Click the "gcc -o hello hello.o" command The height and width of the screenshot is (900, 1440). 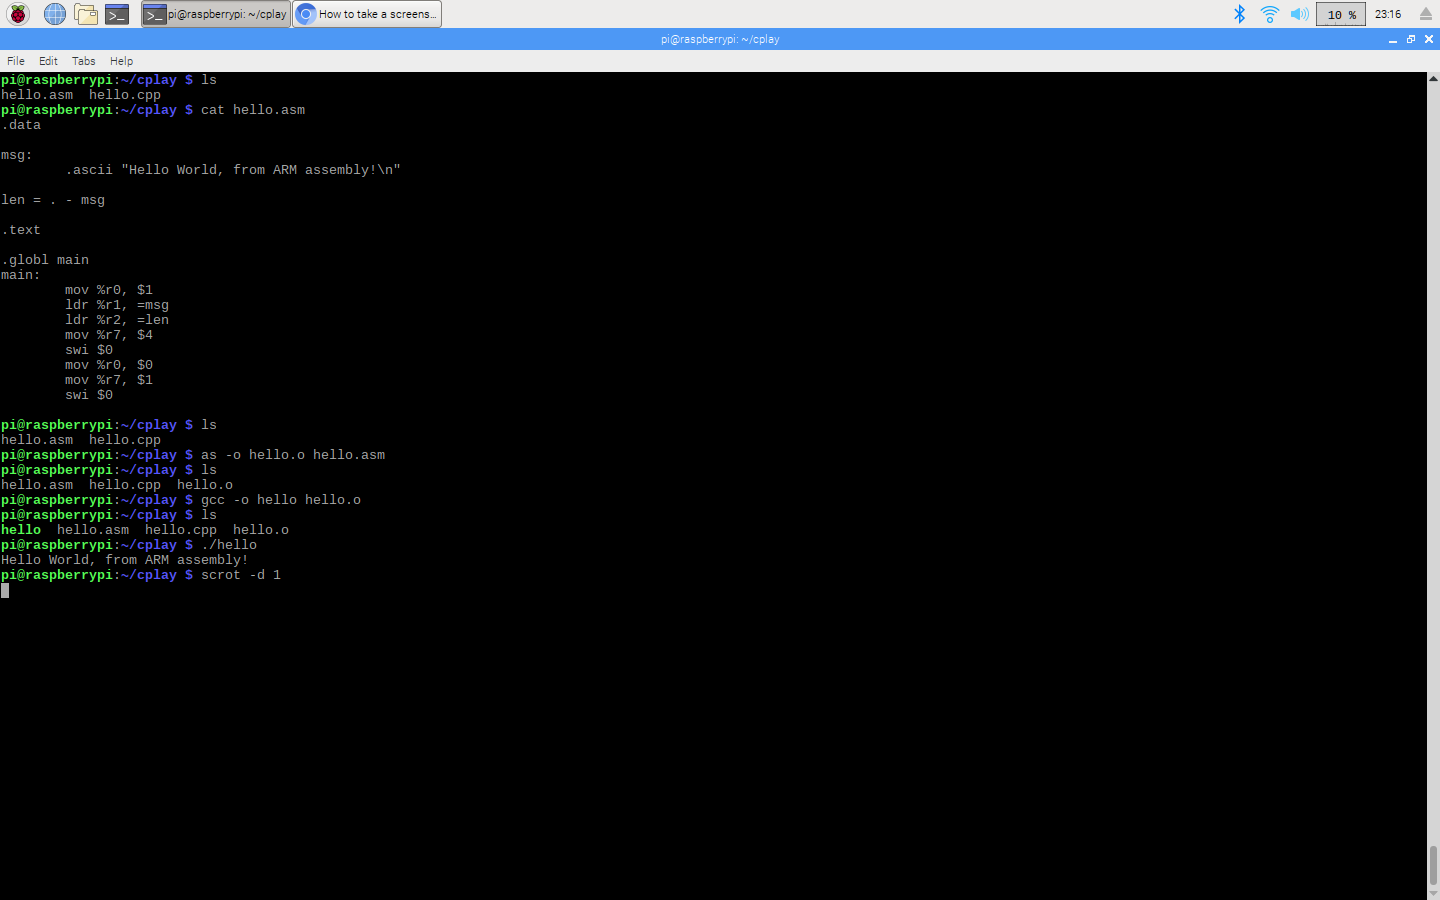(x=281, y=500)
